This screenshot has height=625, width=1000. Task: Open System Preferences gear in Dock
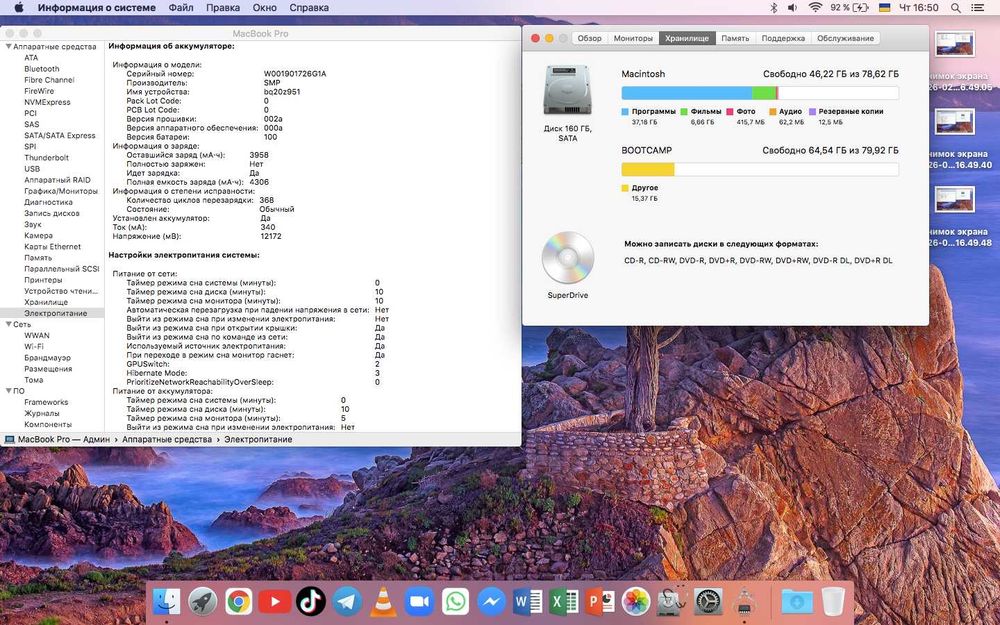click(708, 601)
